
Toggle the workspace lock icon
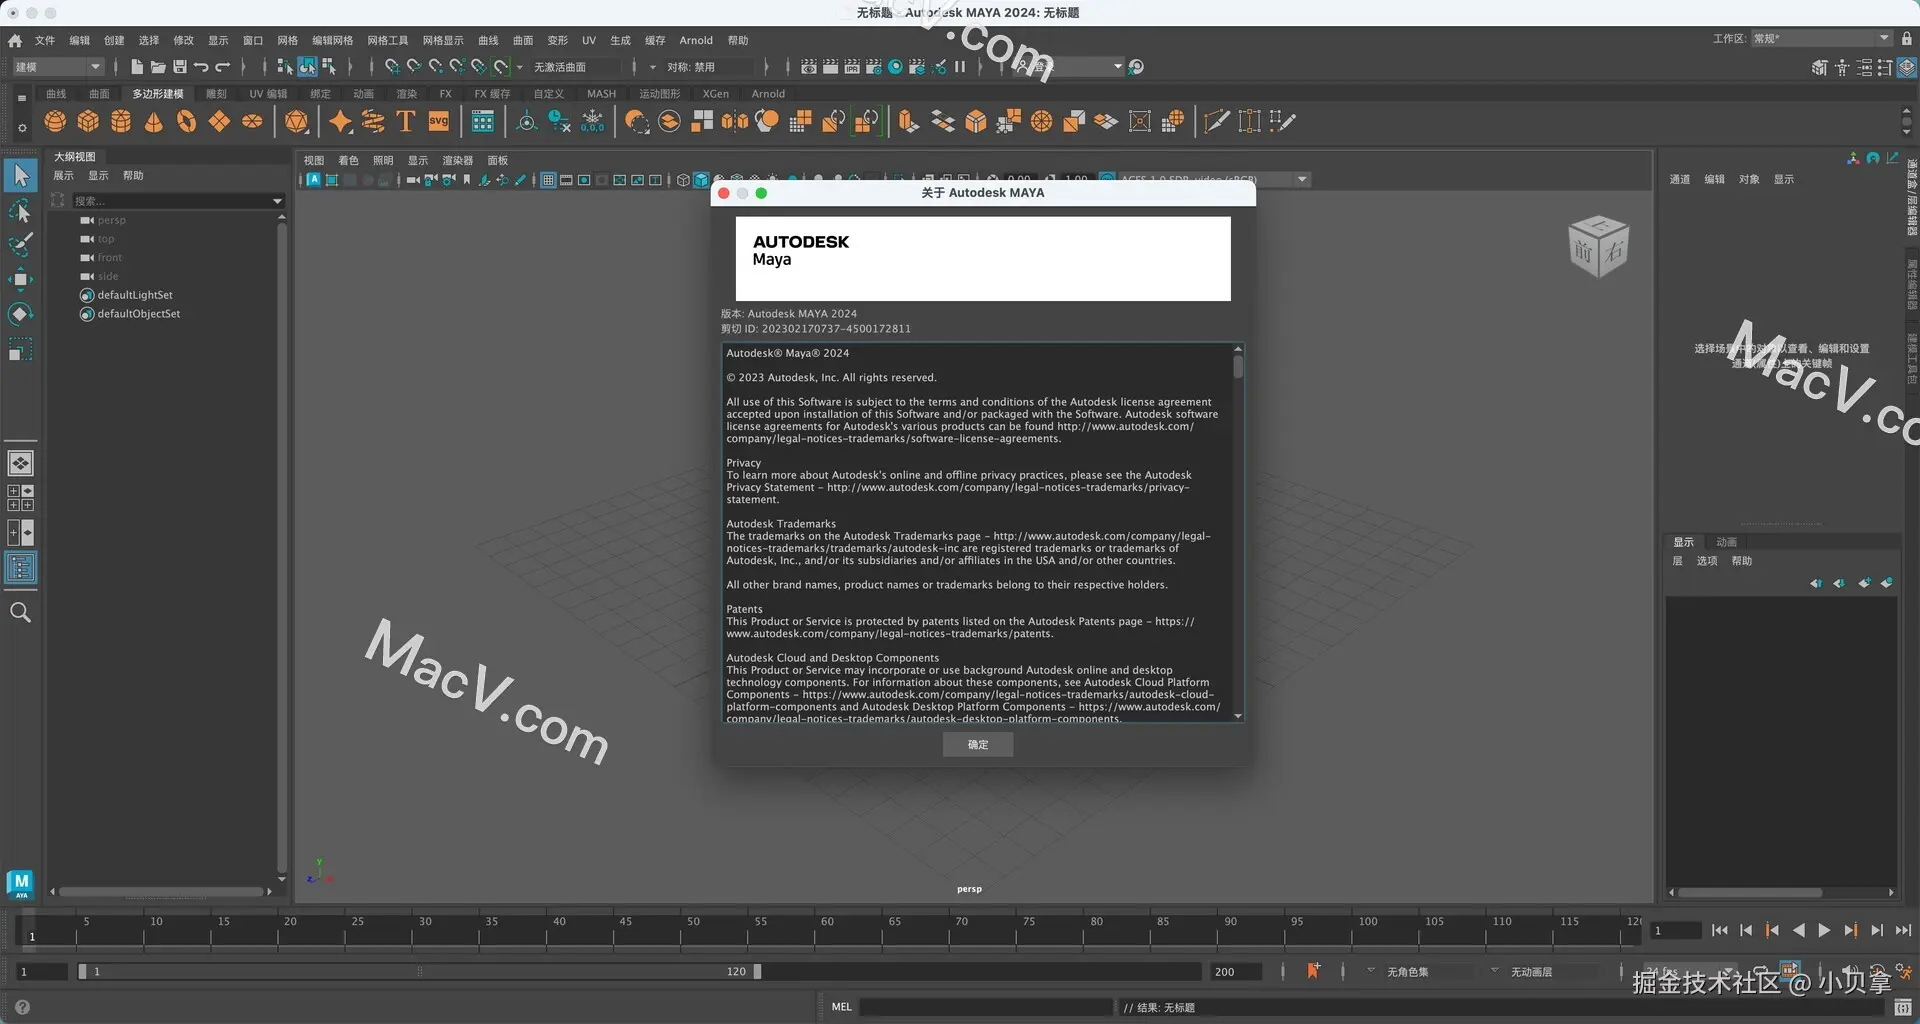click(1907, 39)
